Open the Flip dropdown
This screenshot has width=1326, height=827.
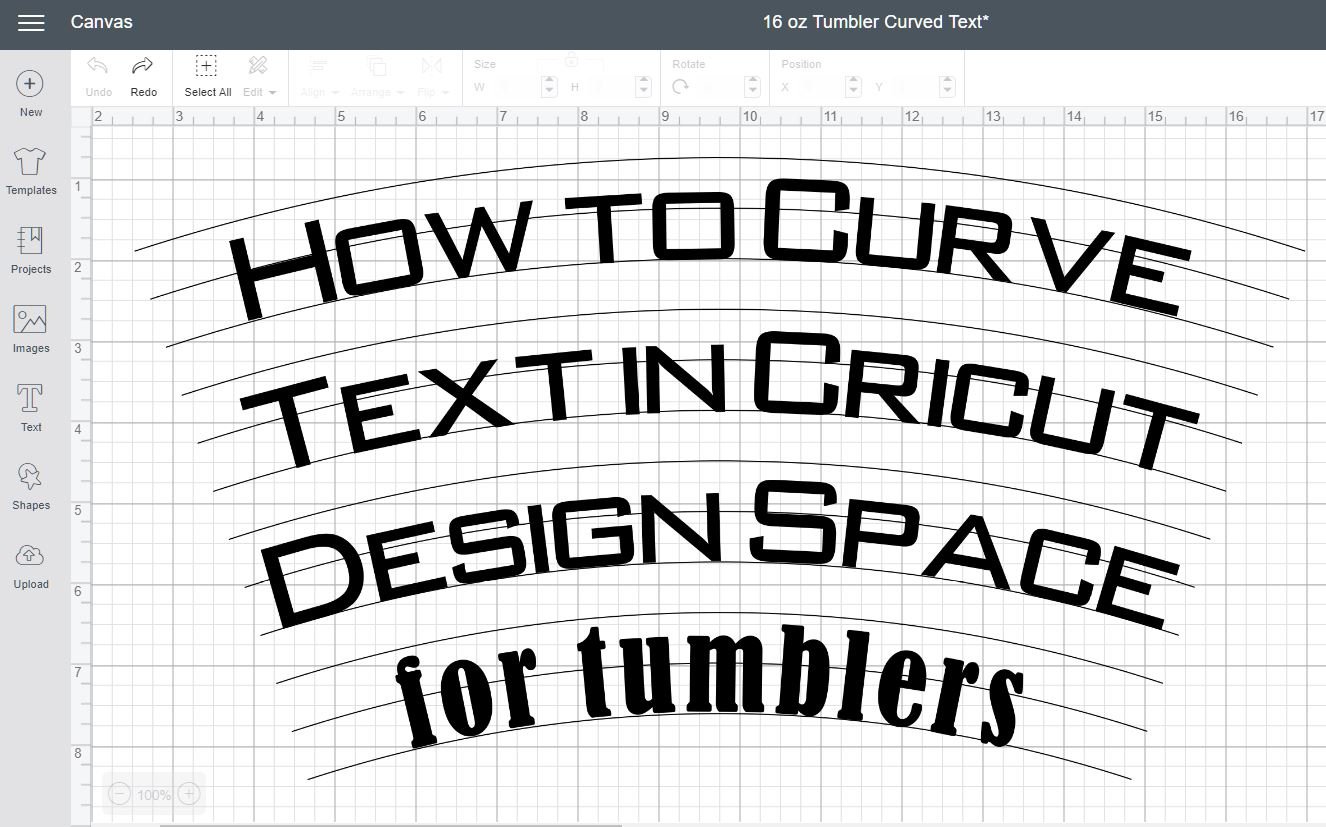pyautogui.click(x=432, y=77)
